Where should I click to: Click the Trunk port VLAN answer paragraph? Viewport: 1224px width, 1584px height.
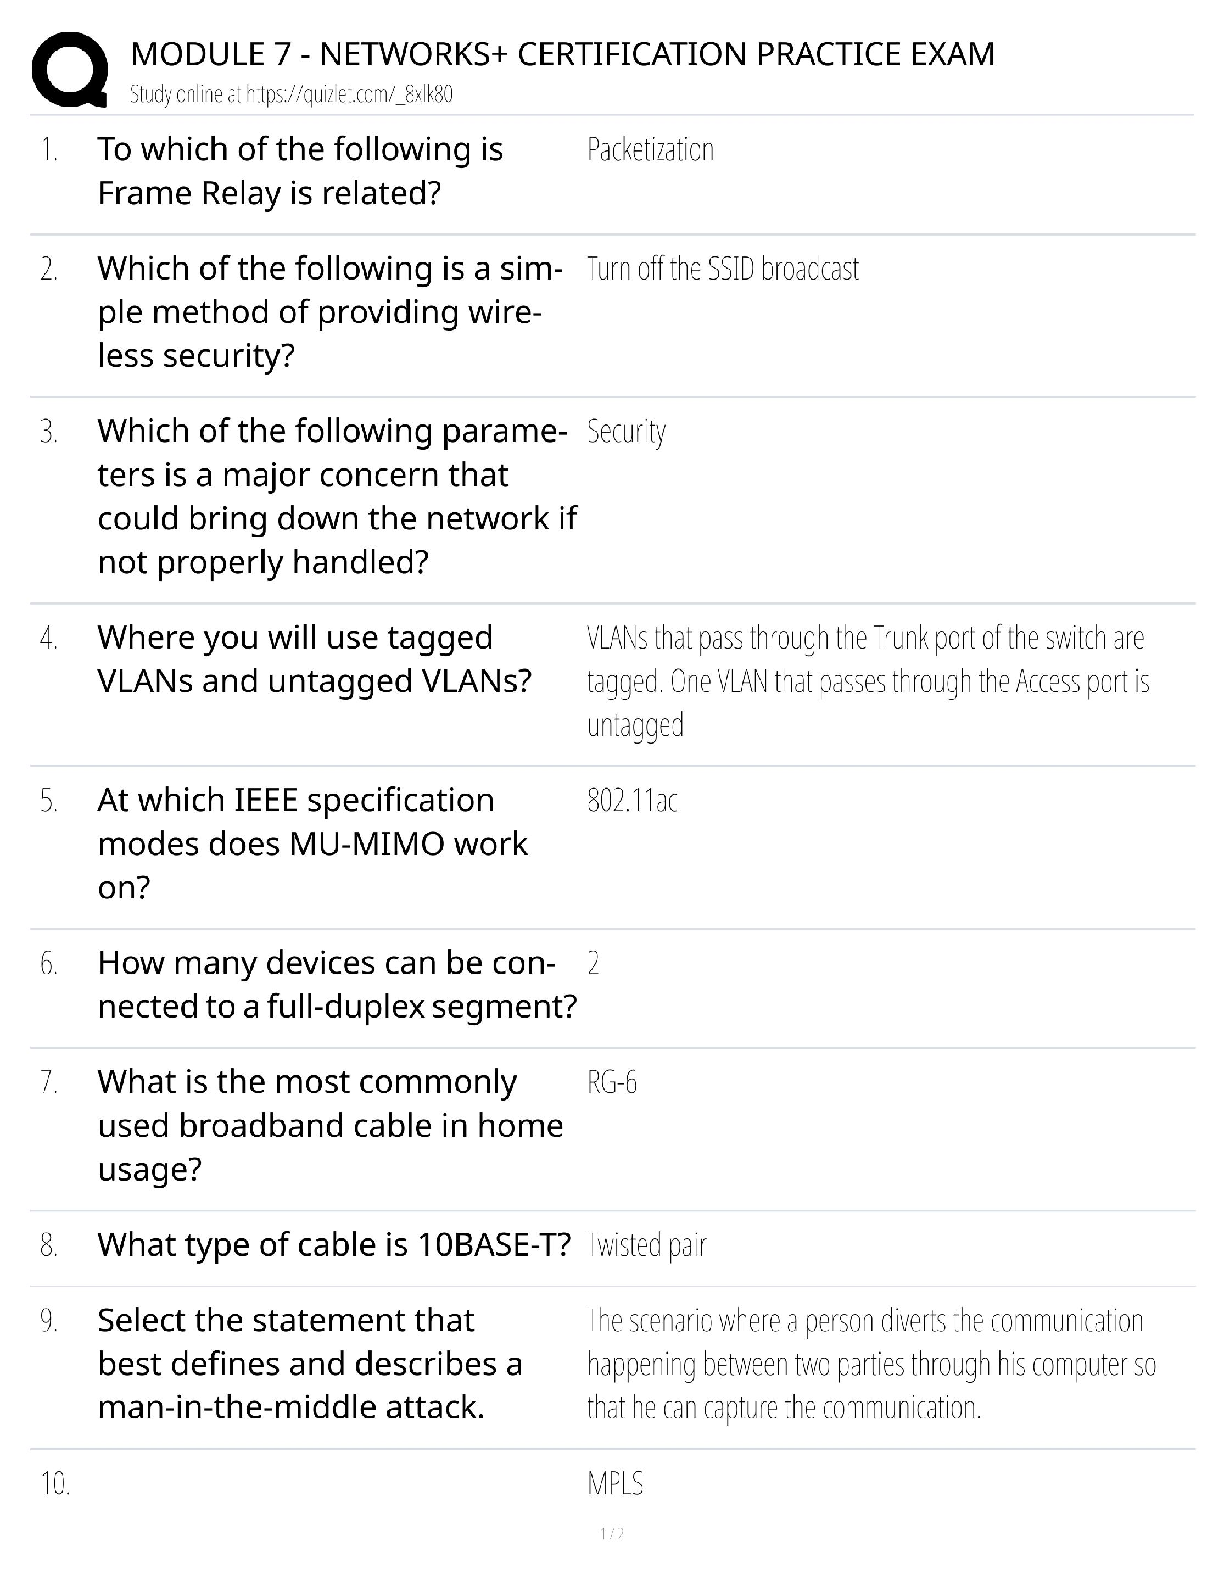click(x=867, y=681)
